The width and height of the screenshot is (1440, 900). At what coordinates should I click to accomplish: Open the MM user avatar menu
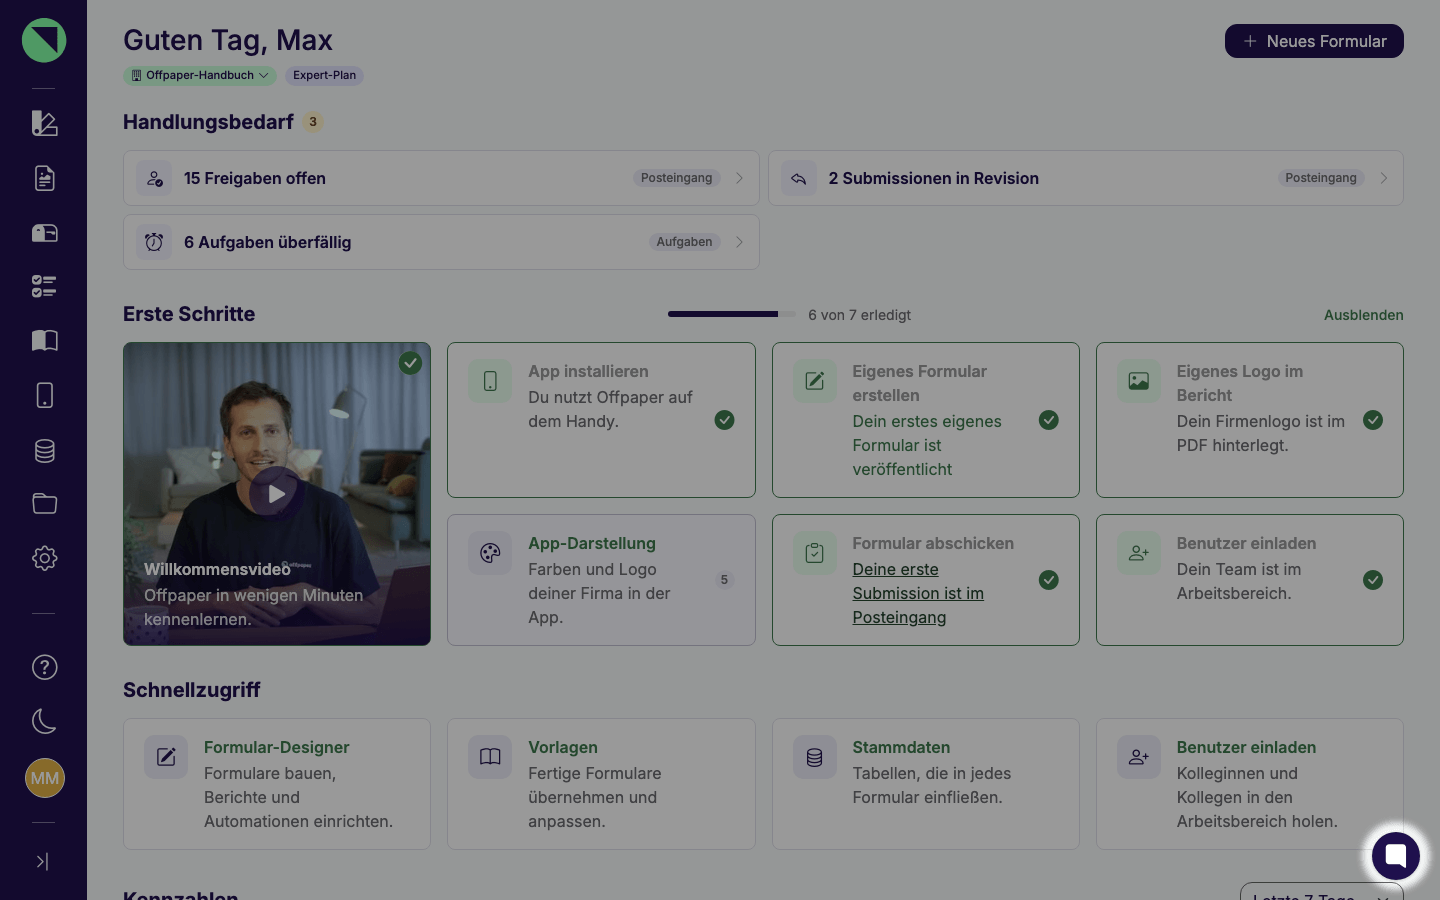[x=44, y=778]
